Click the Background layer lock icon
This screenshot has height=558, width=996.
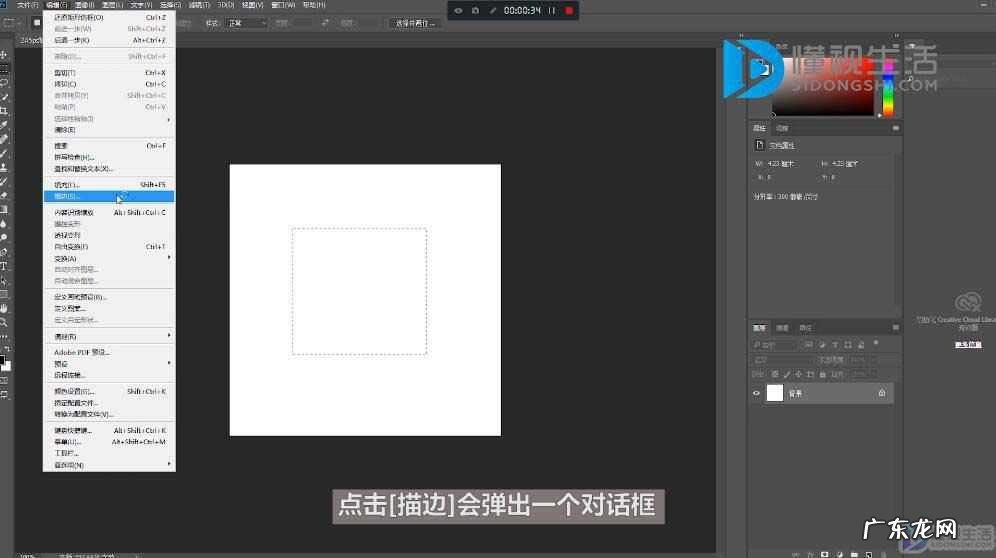point(882,393)
